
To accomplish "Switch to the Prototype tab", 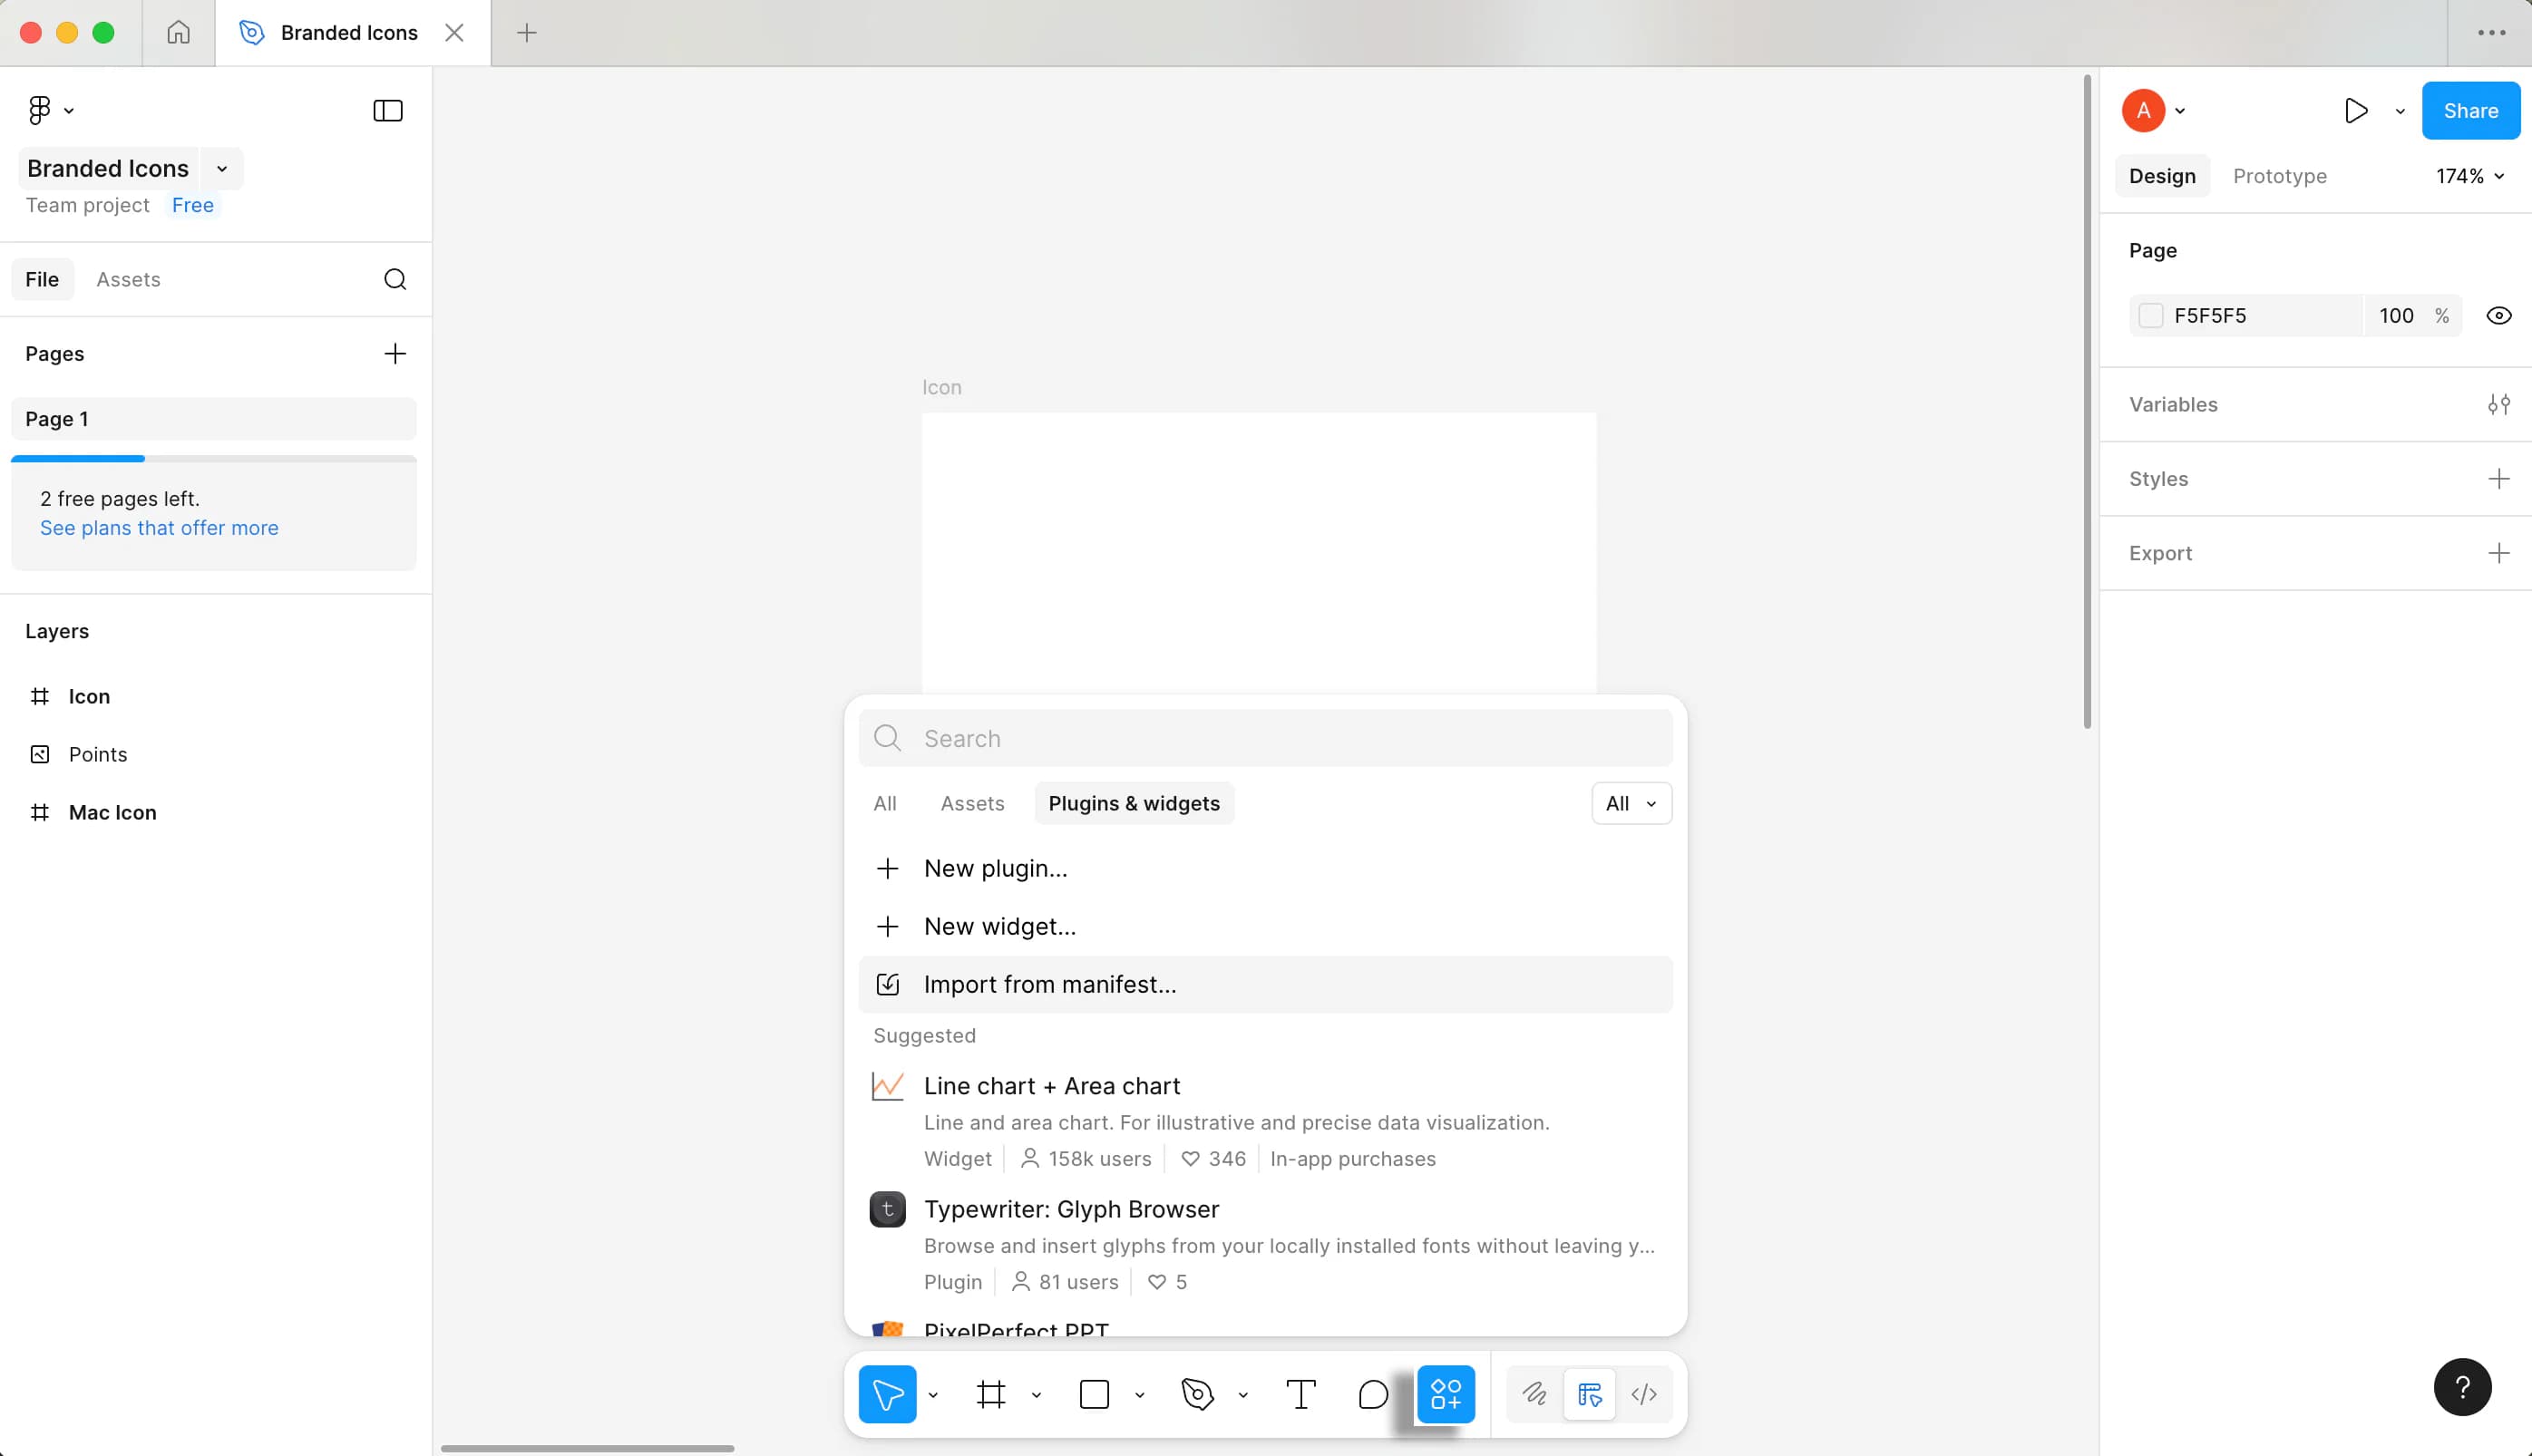I will point(2279,176).
